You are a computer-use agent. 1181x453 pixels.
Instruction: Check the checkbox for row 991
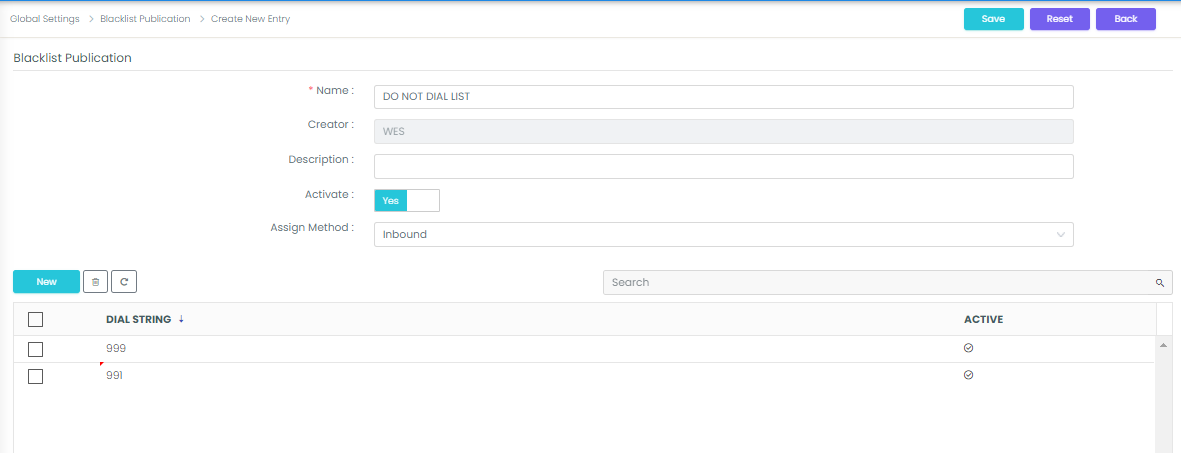click(x=35, y=376)
